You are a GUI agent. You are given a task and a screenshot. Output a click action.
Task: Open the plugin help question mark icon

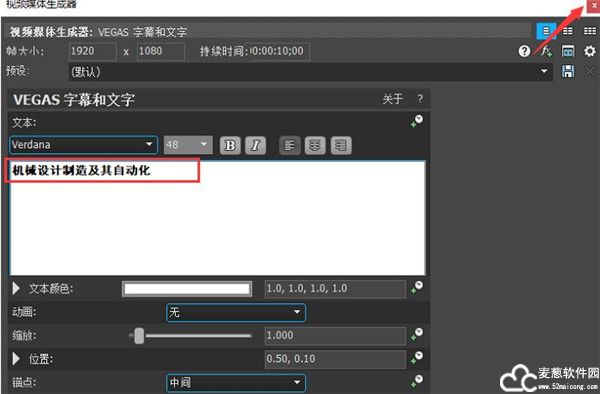point(524,51)
